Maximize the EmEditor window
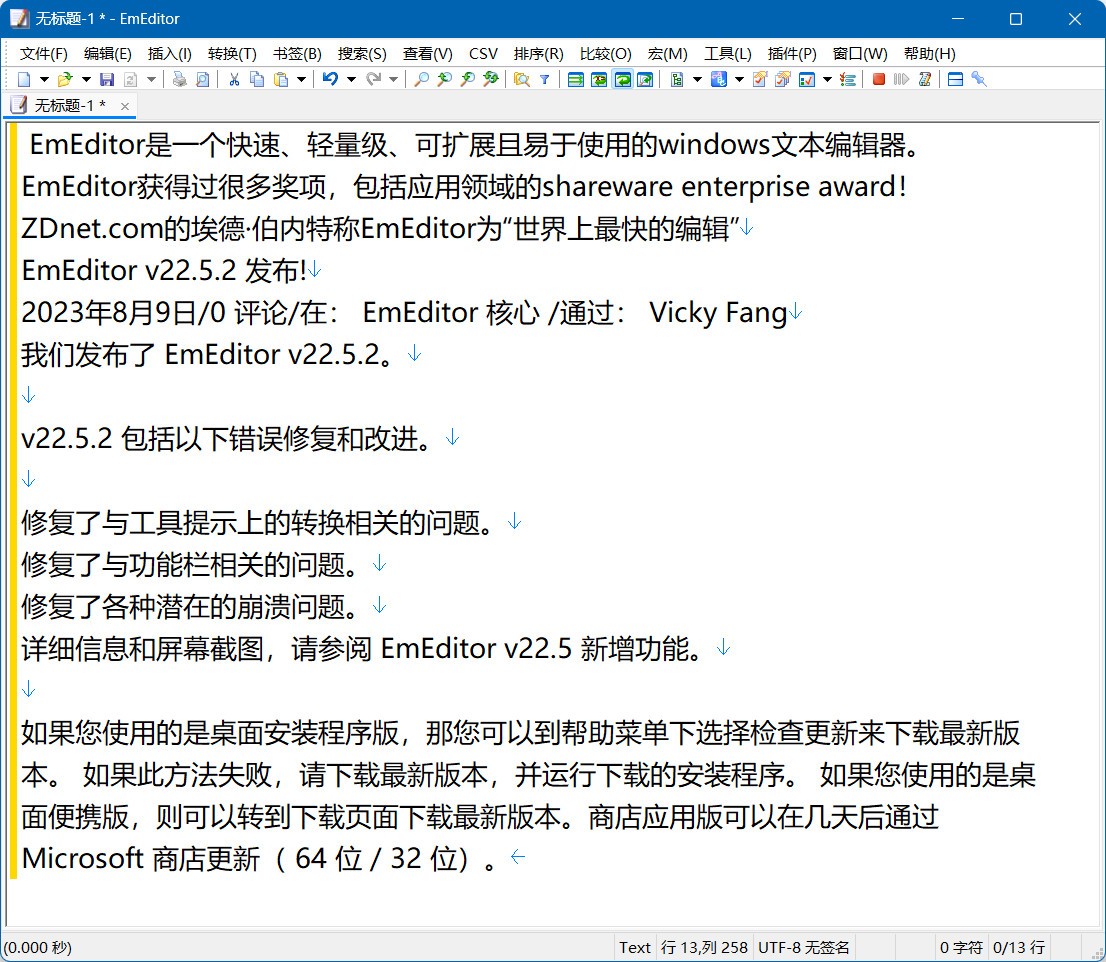The width and height of the screenshot is (1106, 962). pos(1016,19)
